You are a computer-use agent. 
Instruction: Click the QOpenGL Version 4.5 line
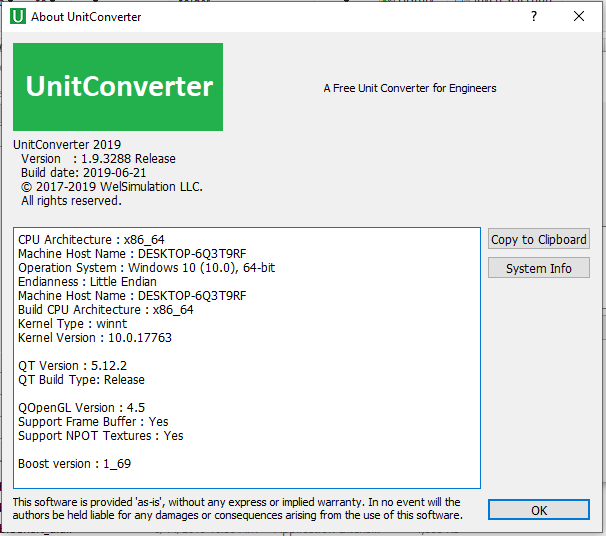[x=82, y=407]
